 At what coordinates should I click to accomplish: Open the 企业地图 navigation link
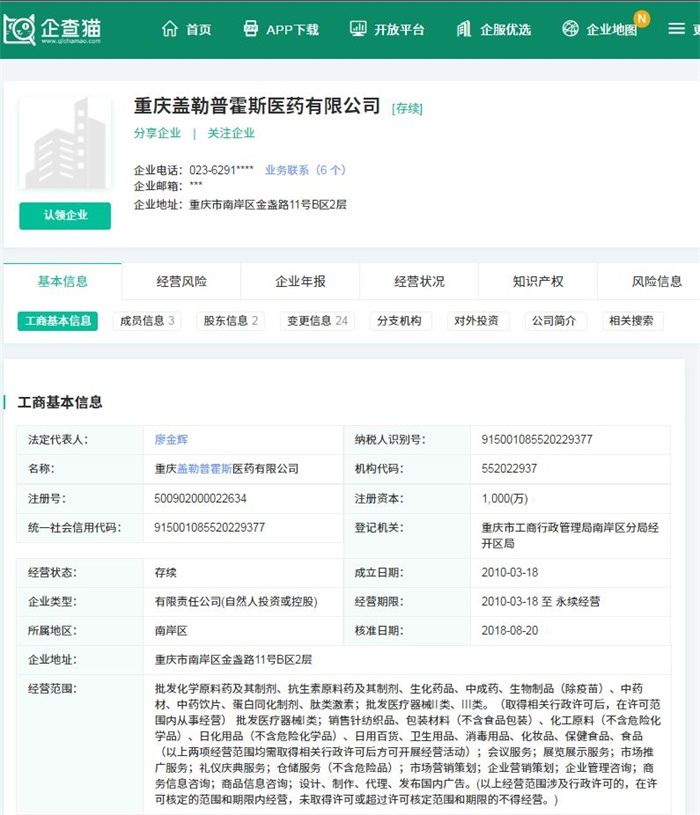point(611,30)
